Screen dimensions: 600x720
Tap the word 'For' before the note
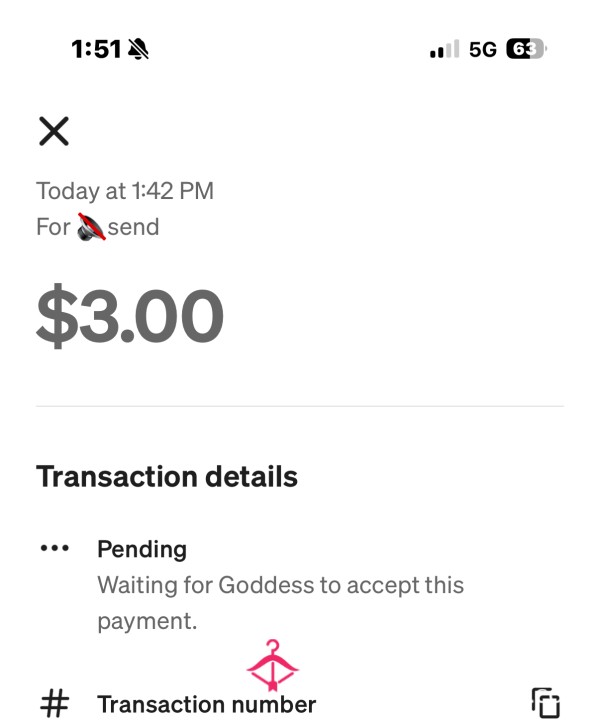(53, 227)
